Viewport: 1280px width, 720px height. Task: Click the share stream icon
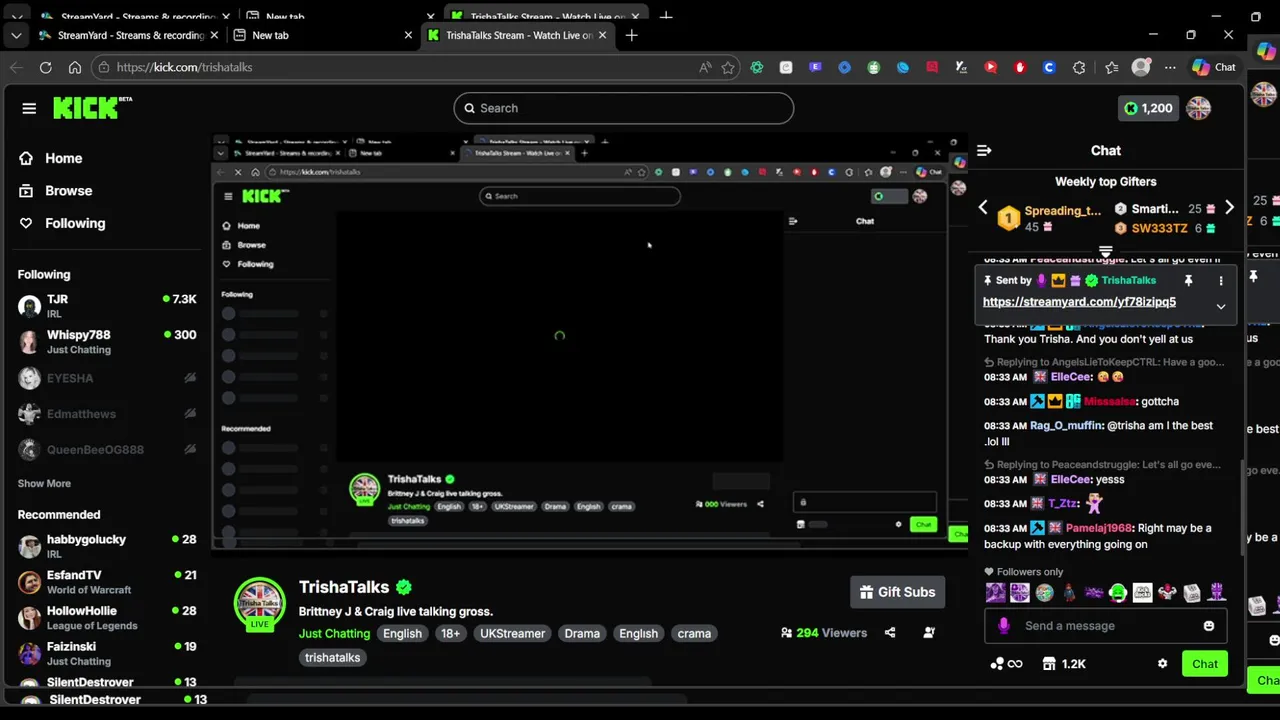890,633
